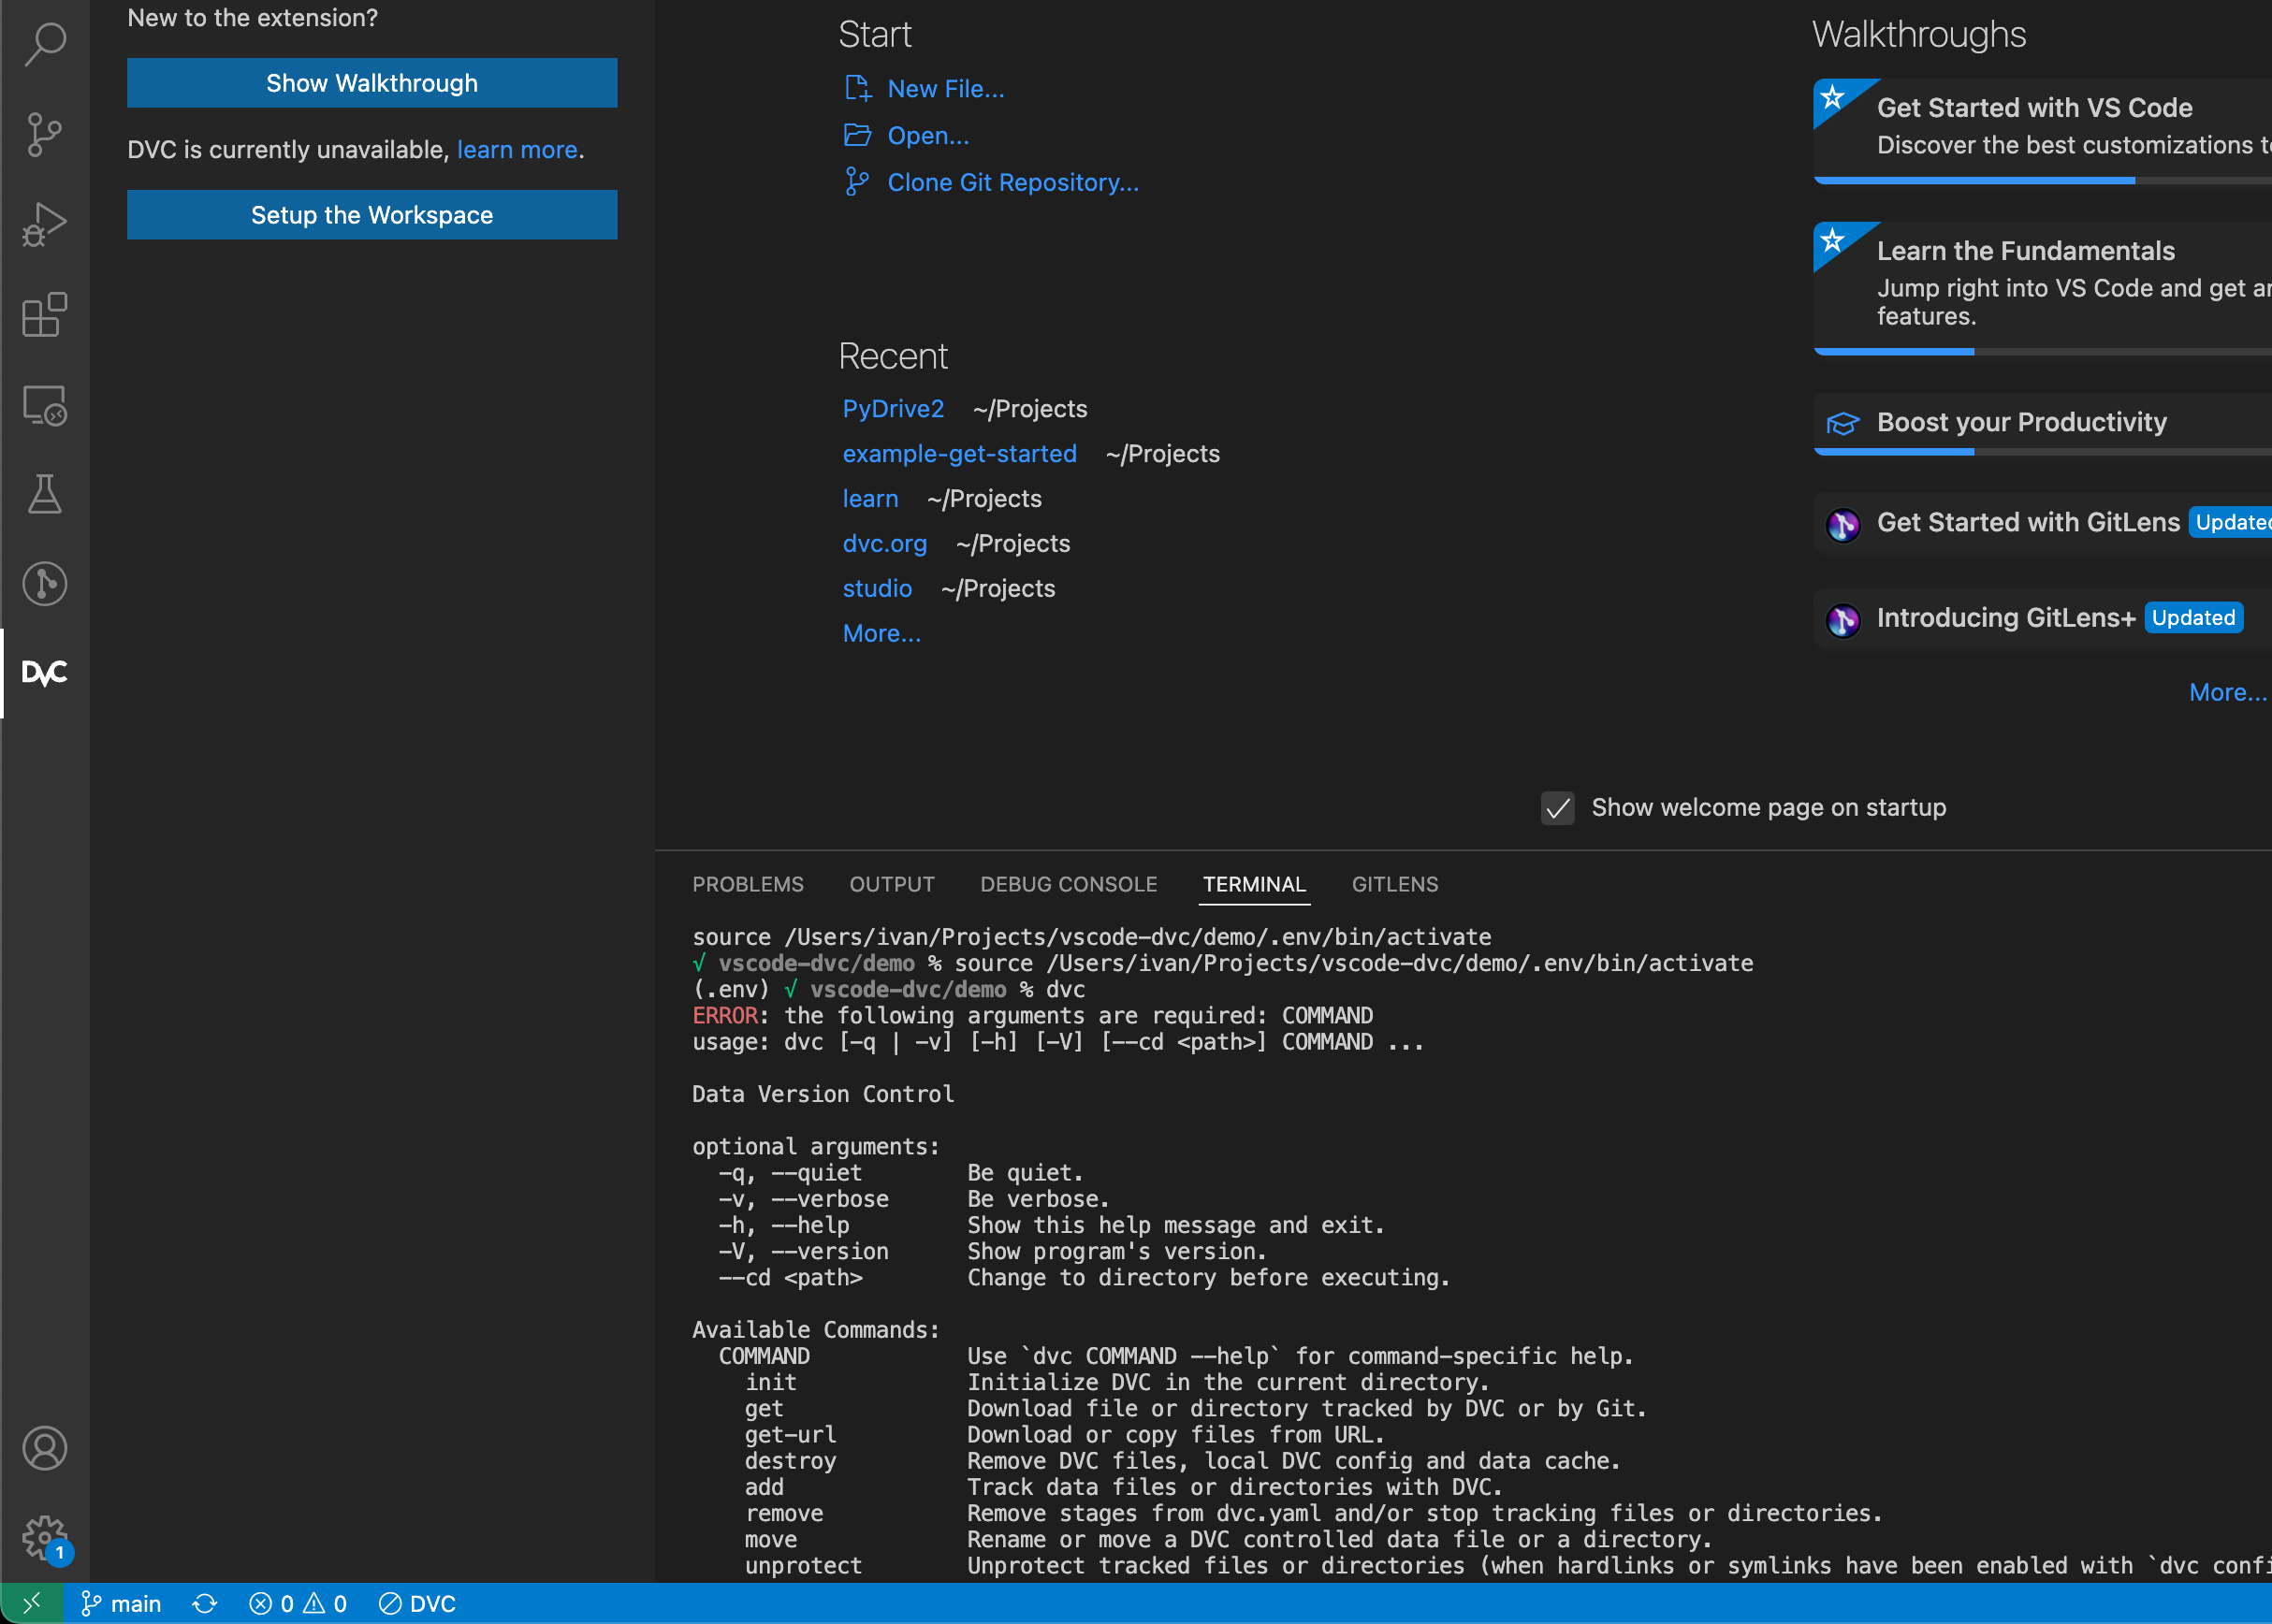Open the Search view in activity bar

pos(45,44)
